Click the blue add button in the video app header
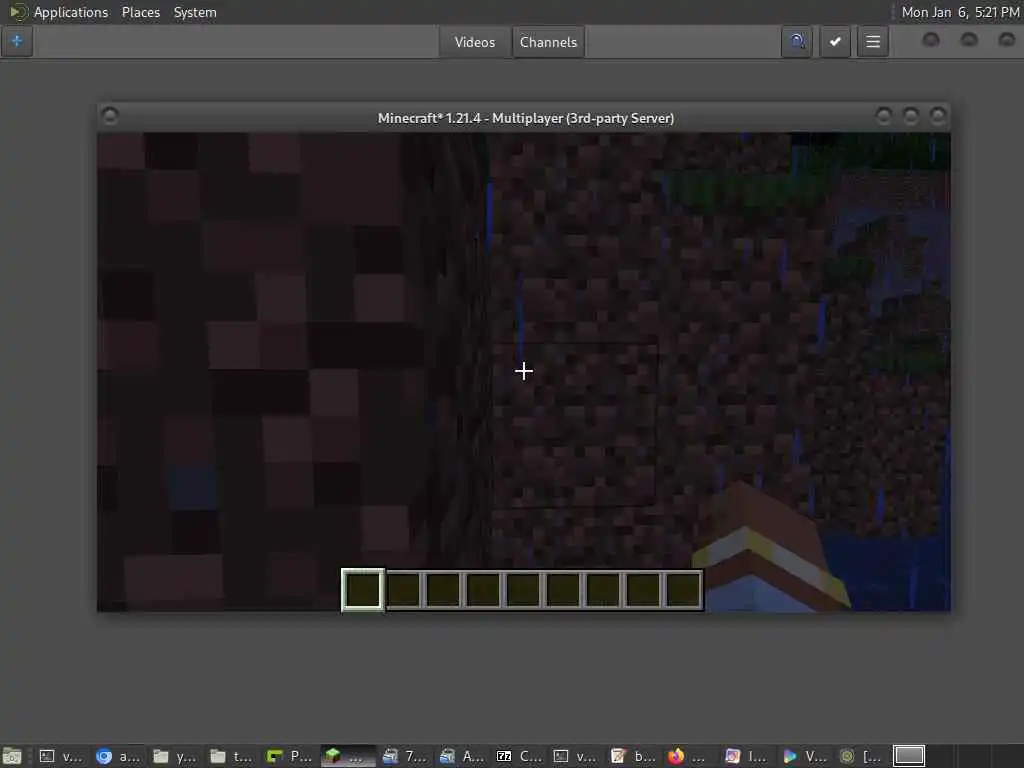 (x=17, y=42)
